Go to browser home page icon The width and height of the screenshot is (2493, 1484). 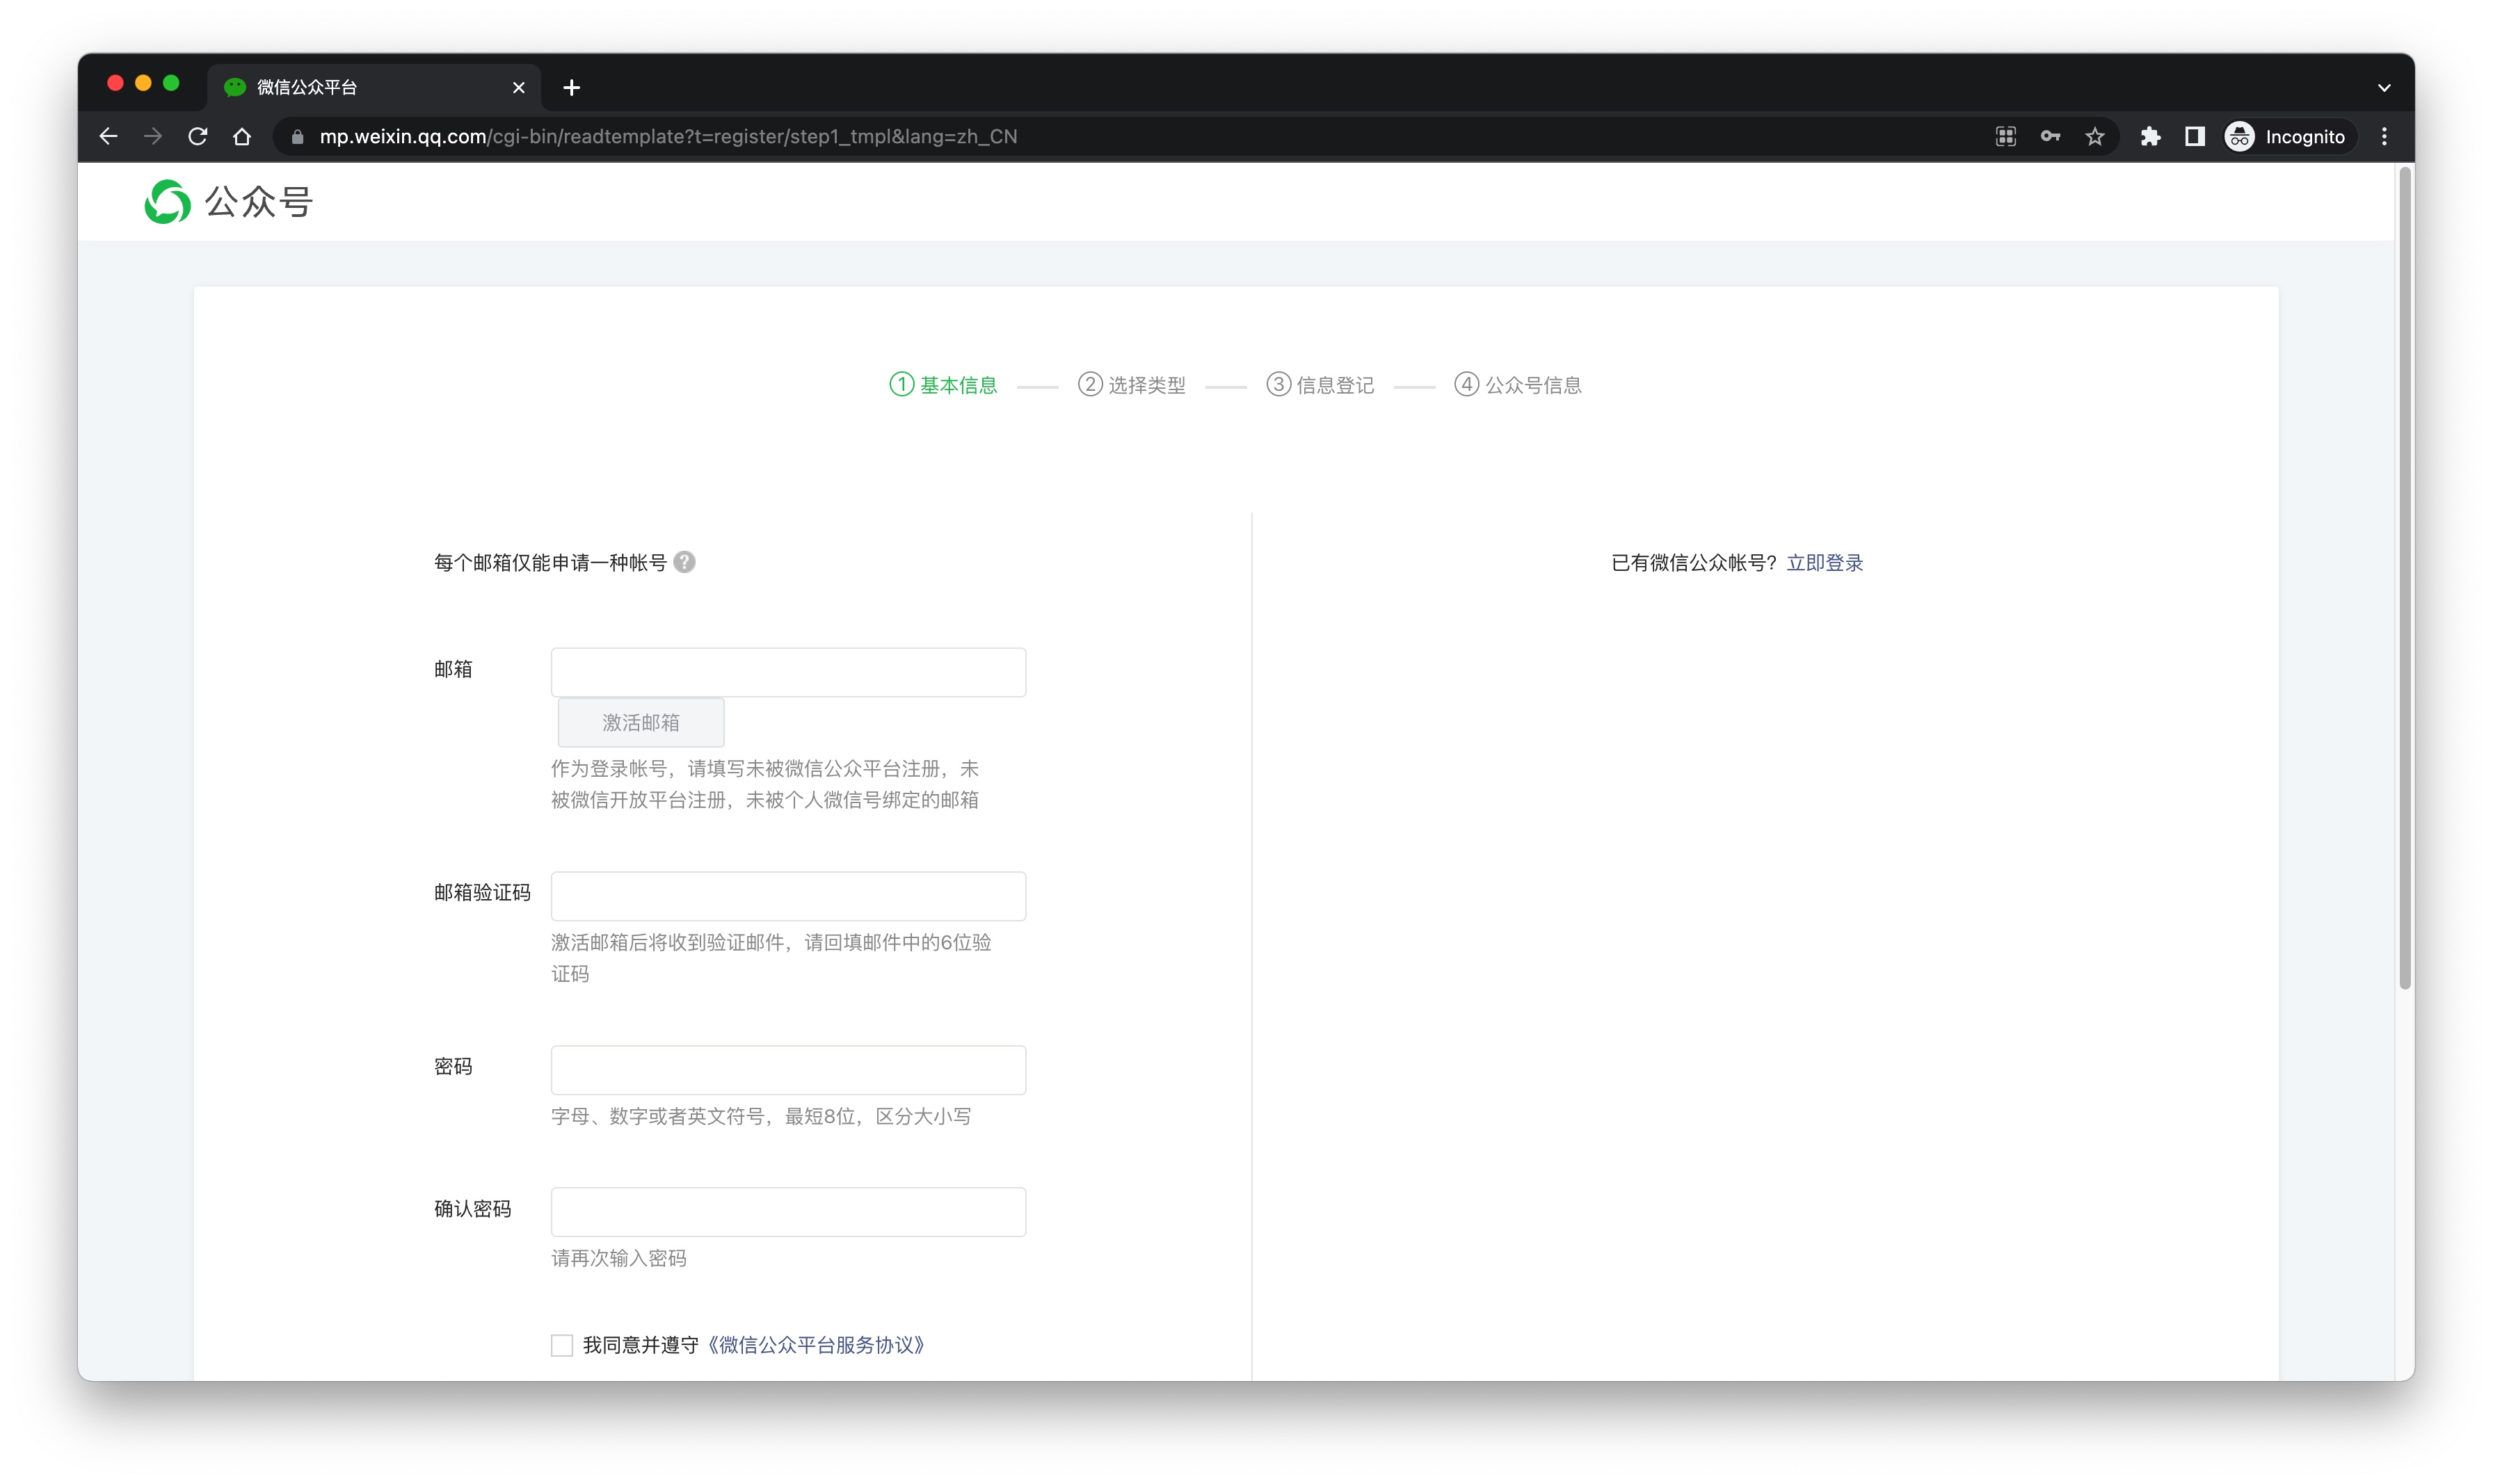coord(242,137)
